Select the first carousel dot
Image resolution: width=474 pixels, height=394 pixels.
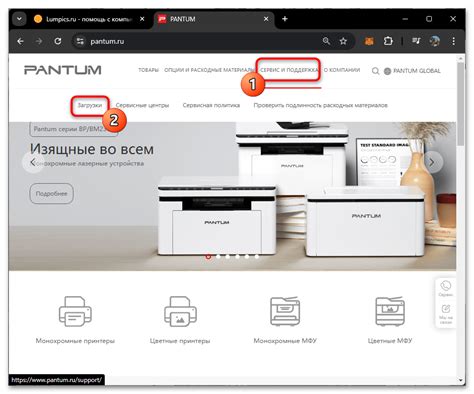(208, 256)
